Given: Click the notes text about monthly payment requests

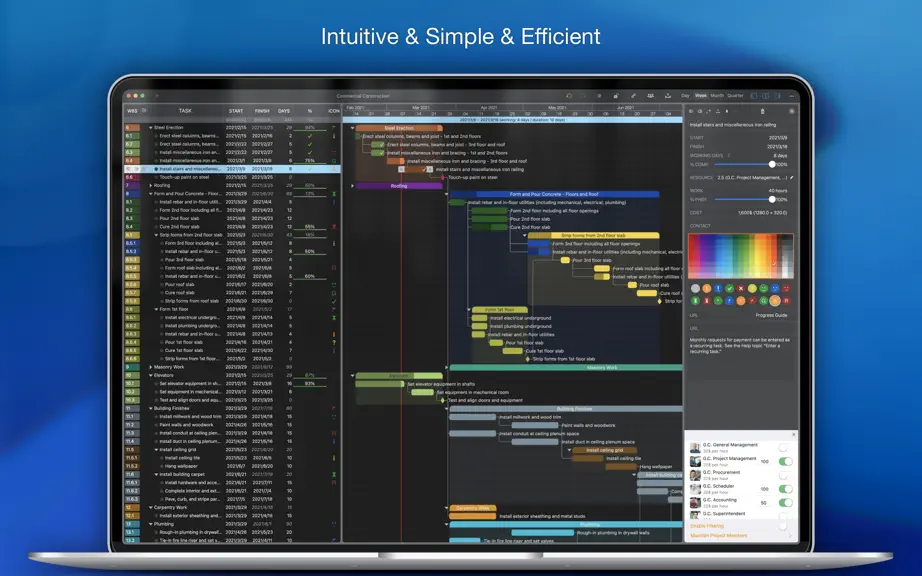Looking at the screenshot, I should [740, 346].
